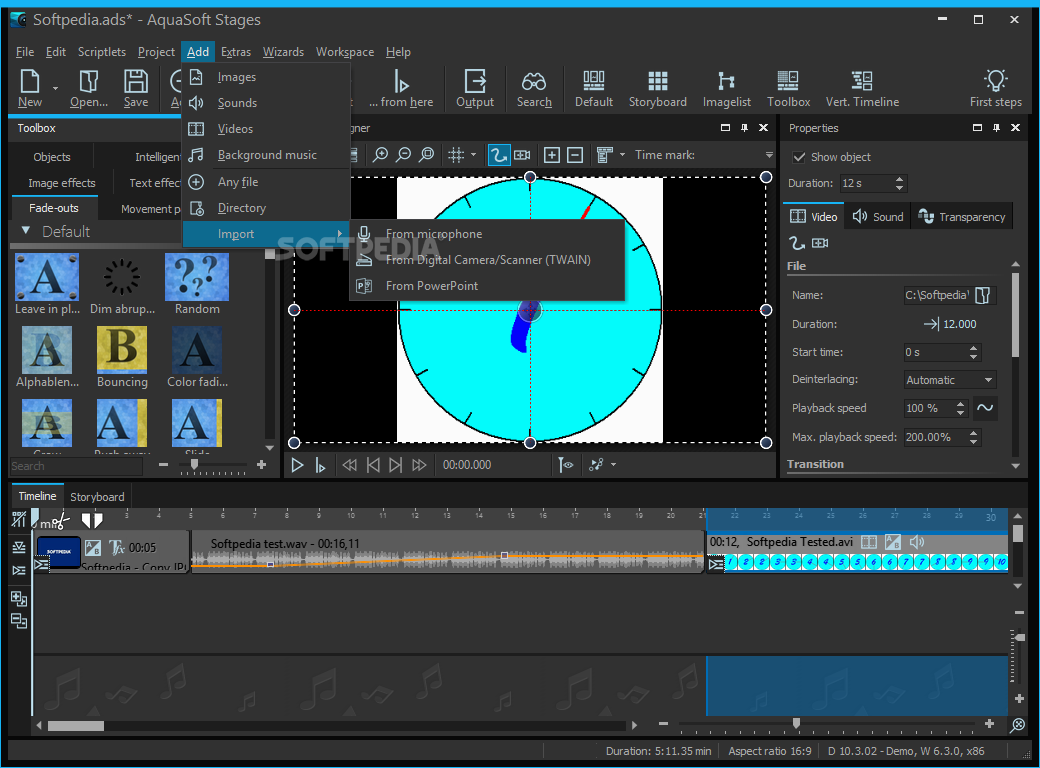1040x768 pixels.
Task: Open the Transparency properties tab
Action: 962,217
